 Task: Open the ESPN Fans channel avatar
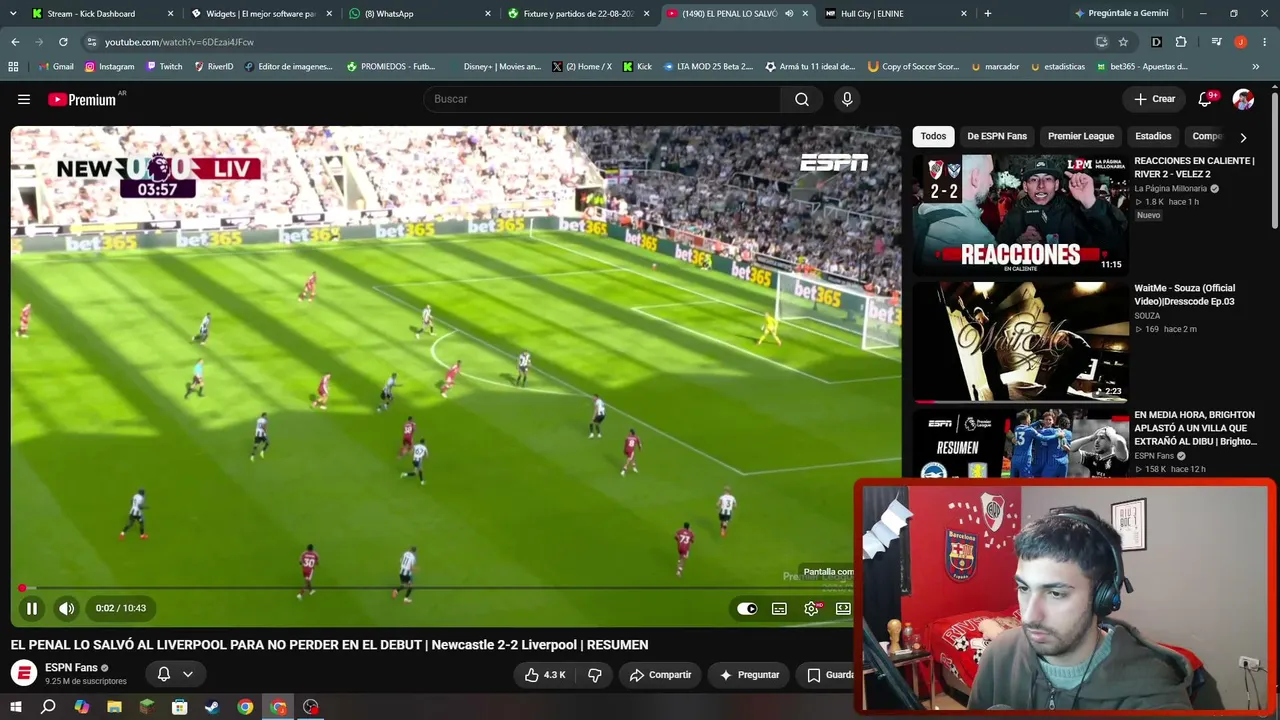click(x=24, y=673)
